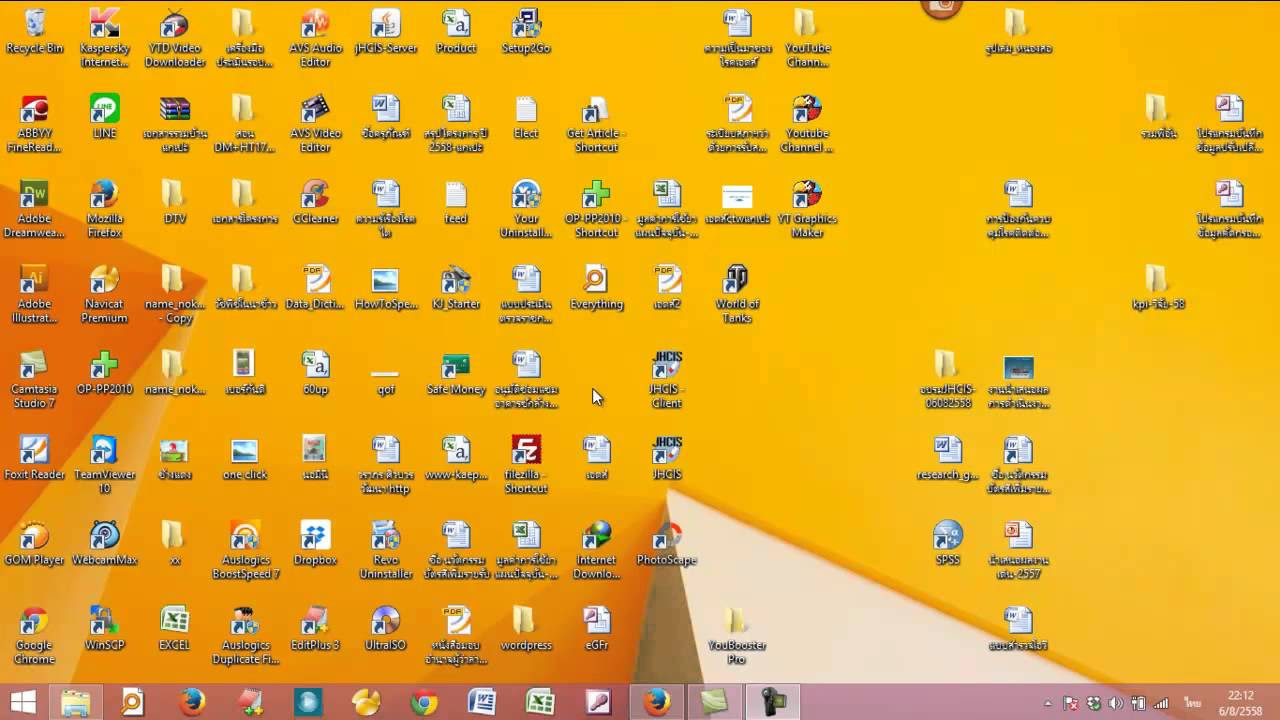Click the Windows Start button
The width and height of the screenshot is (1280, 720).
[23, 702]
